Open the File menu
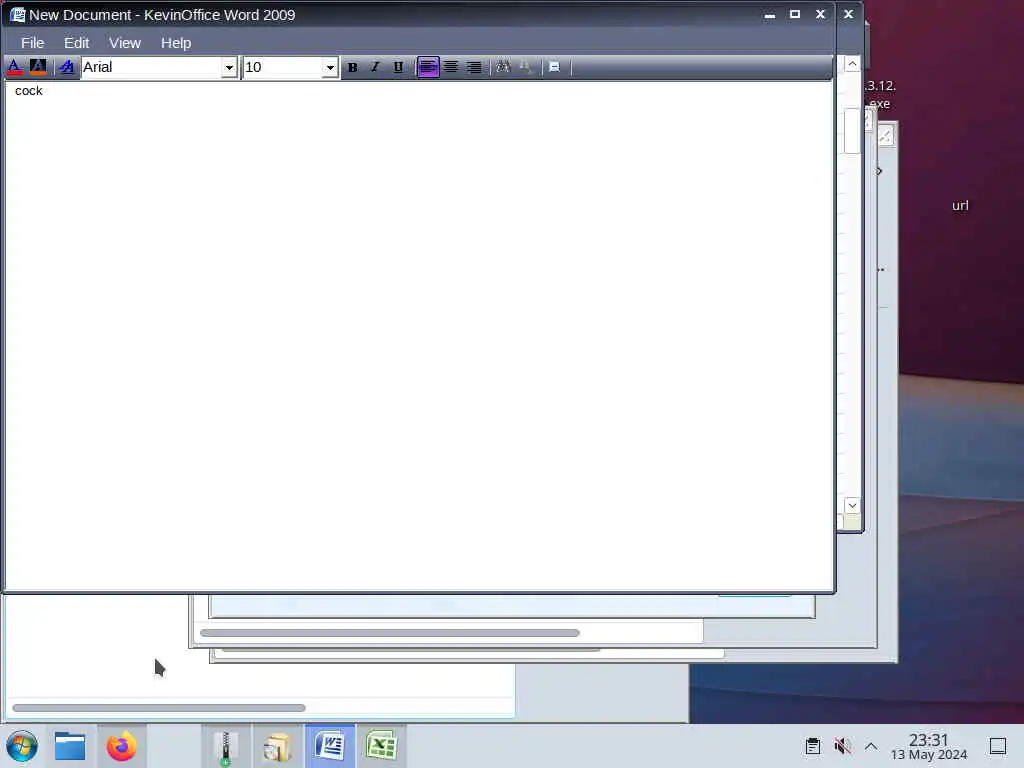The width and height of the screenshot is (1024, 768). [33, 43]
